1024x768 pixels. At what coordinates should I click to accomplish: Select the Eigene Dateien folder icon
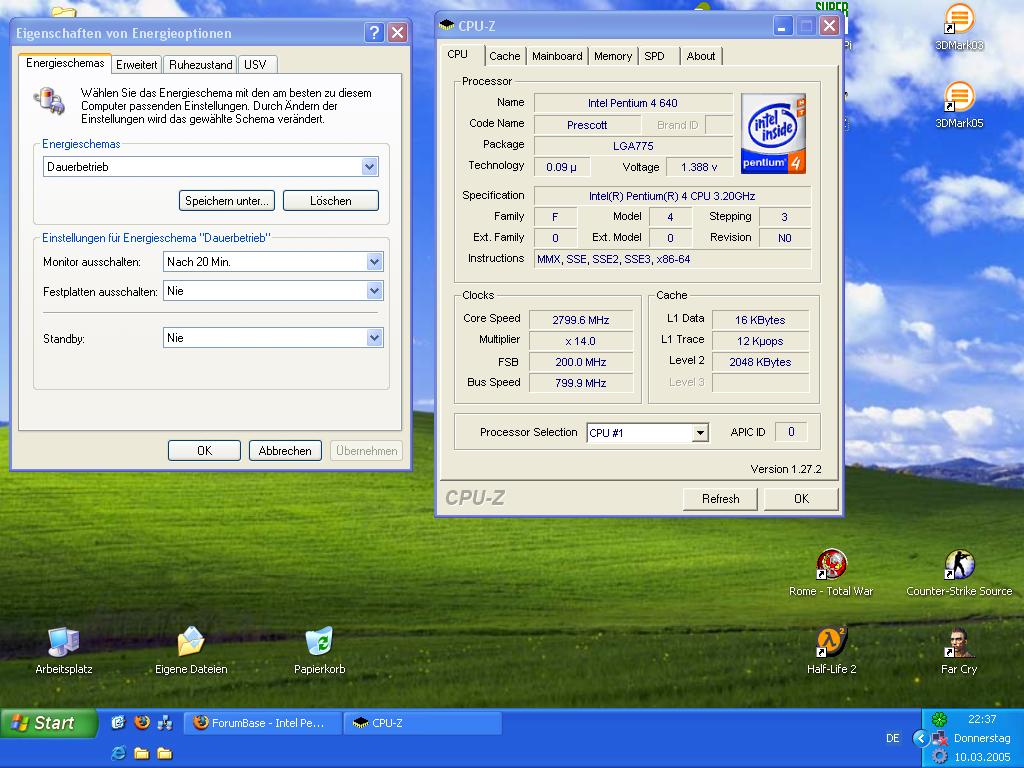[191, 650]
